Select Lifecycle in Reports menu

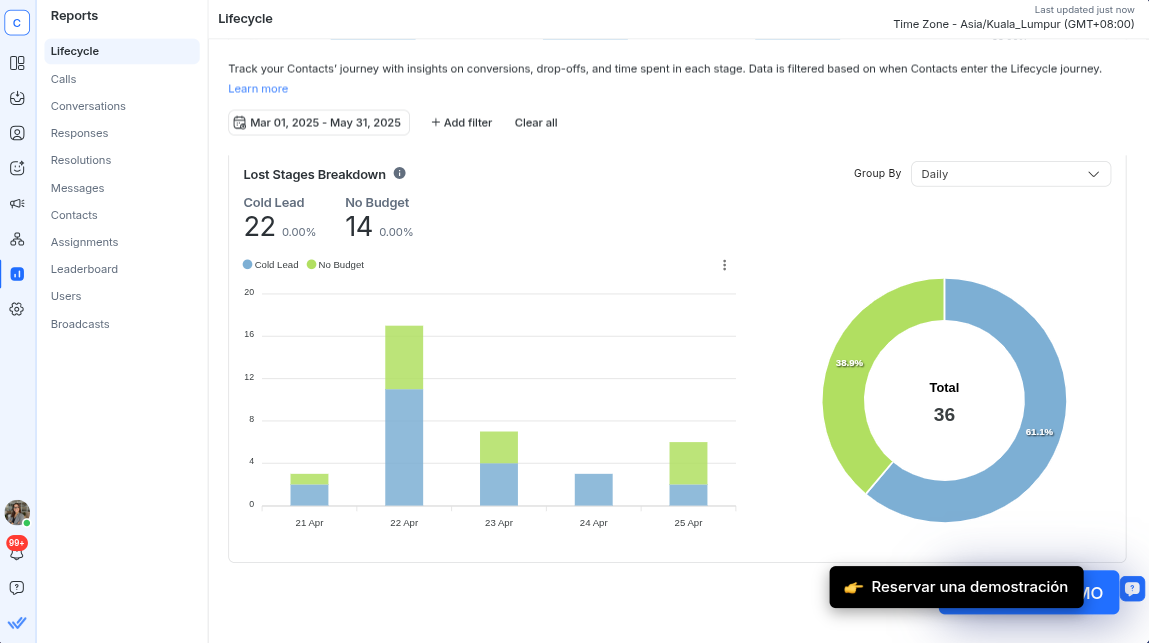click(122, 51)
